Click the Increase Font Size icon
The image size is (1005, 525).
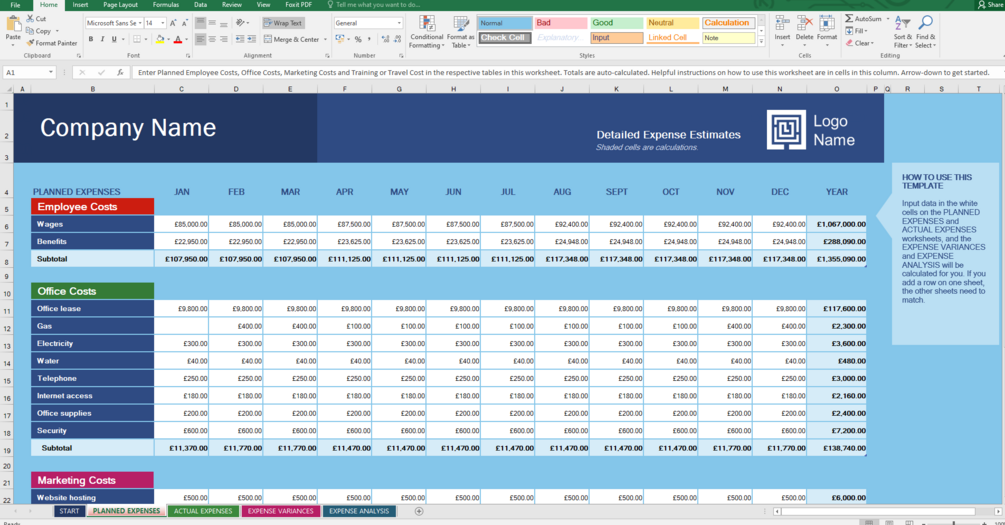click(x=173, y=23)
